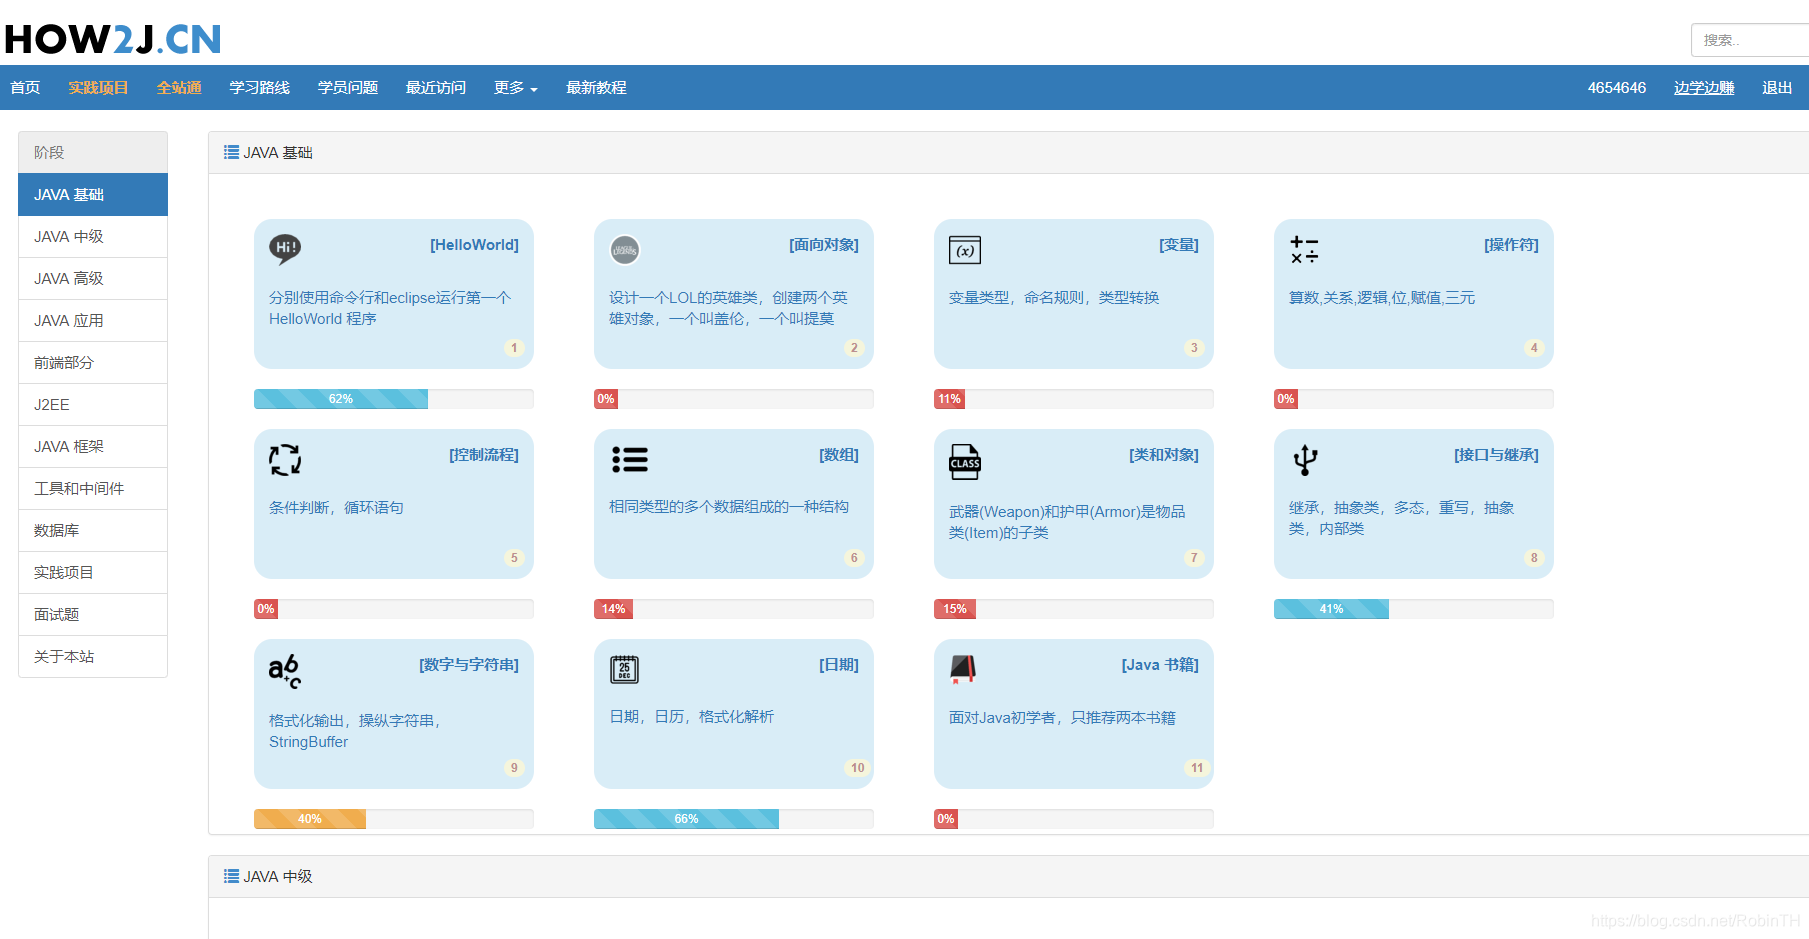
Task: Open 学习路线 in the top navigation
Action: (259, 88)
